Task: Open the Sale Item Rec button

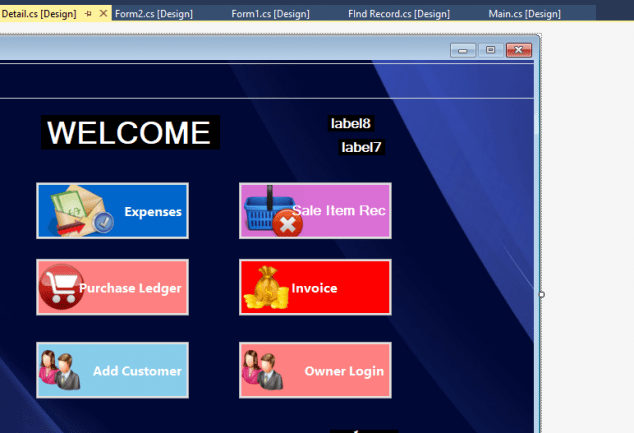Action: [315, 211]
